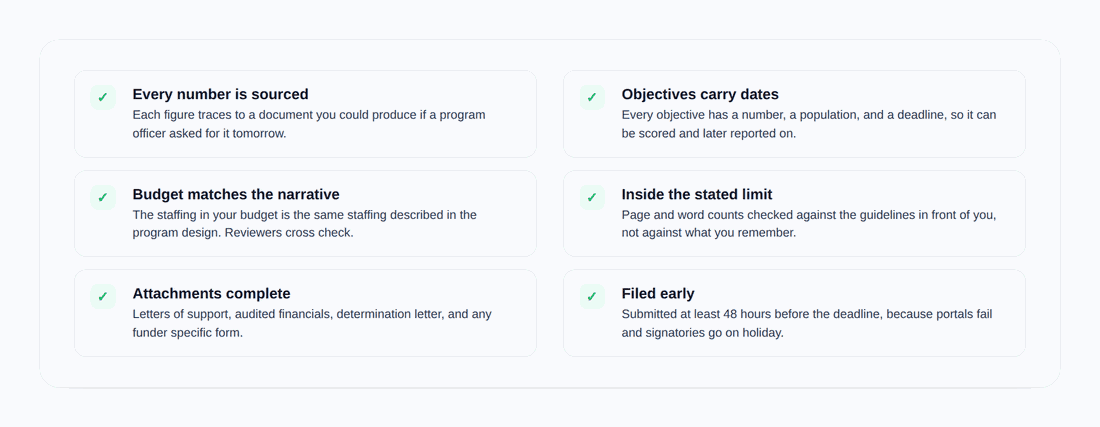Toggle the Filed early checkmark
1100x427 pixels.
coord(592,297)
